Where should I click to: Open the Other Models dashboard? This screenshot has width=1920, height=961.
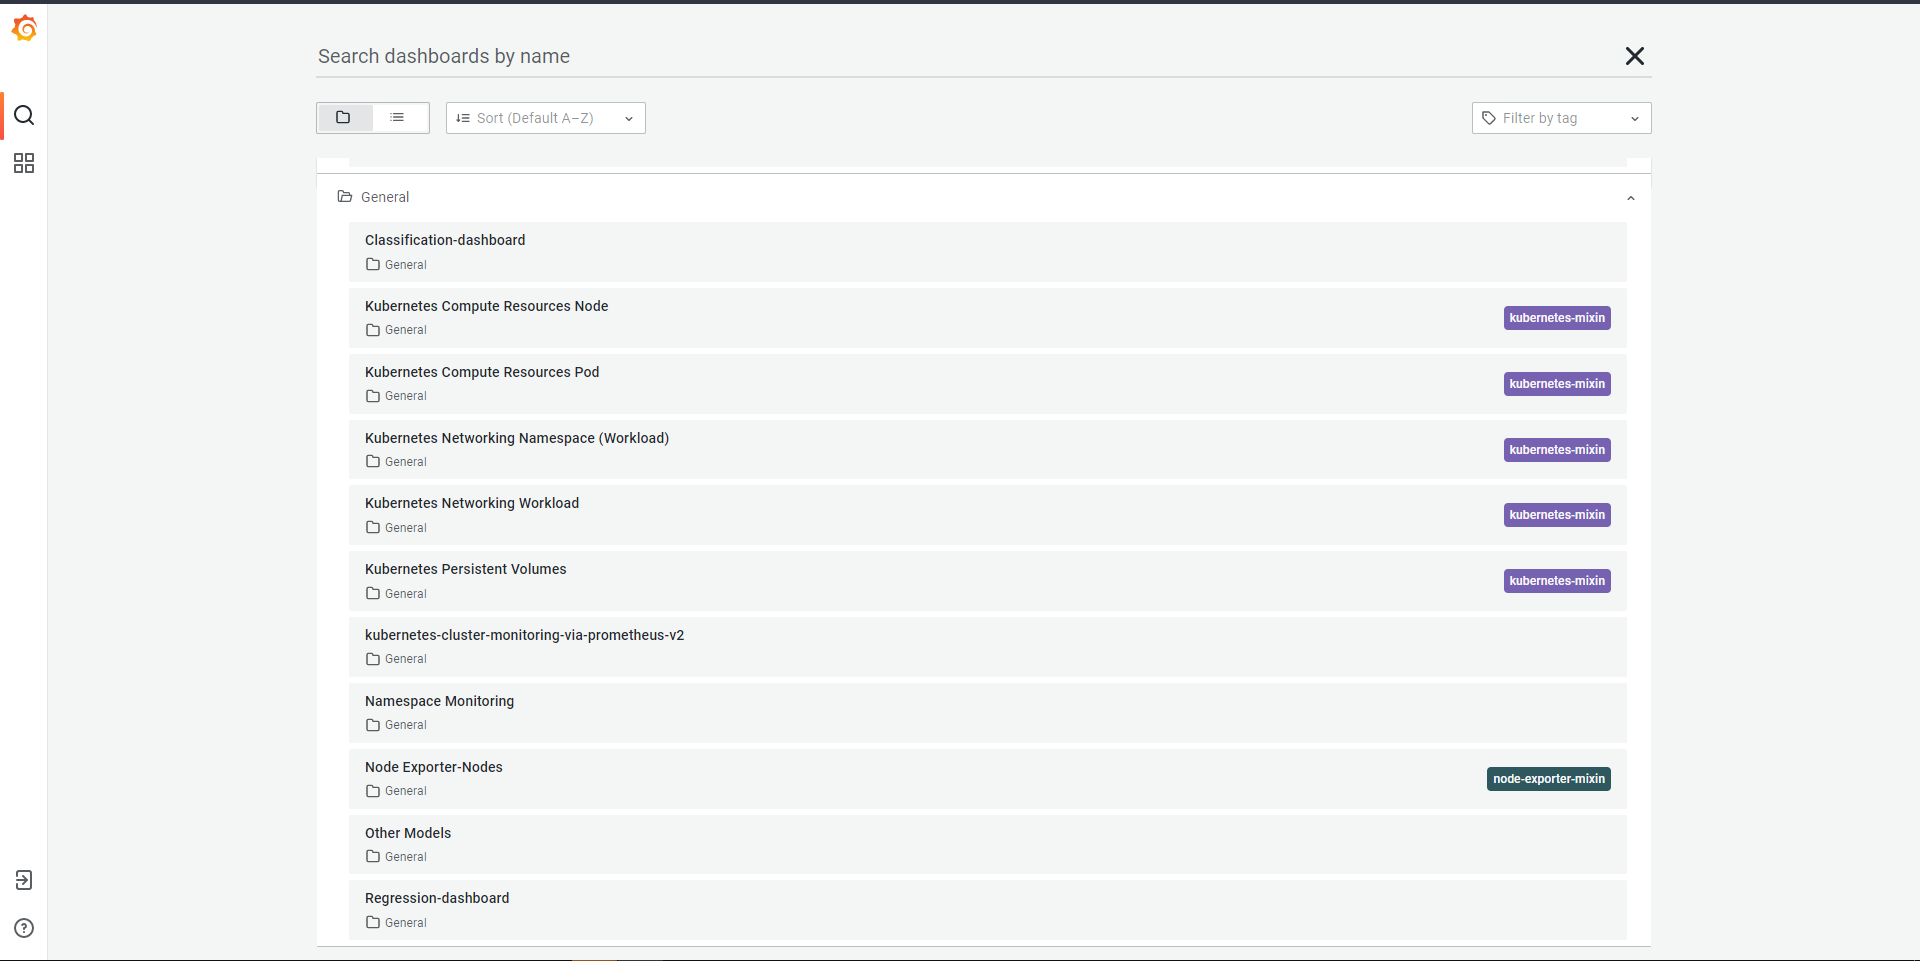pos(988,845)
